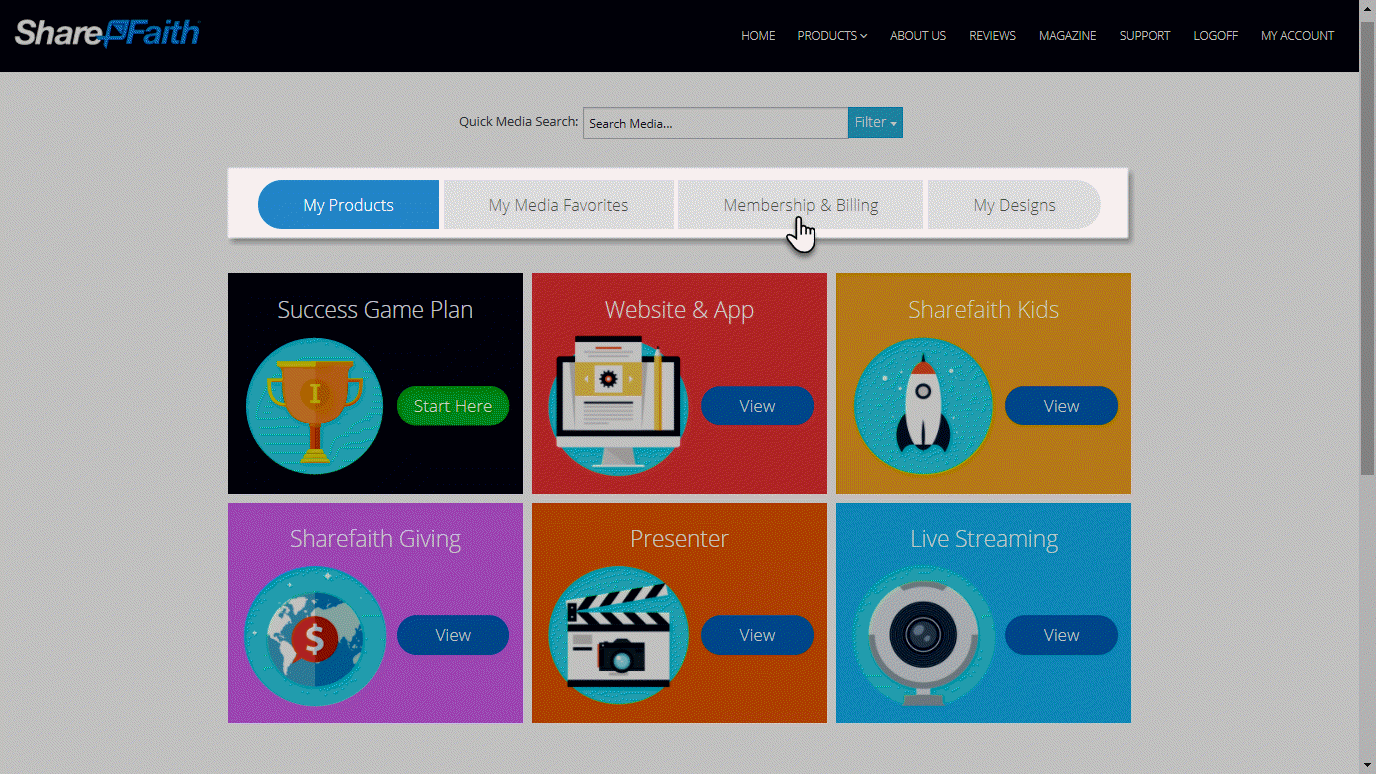
Task: Expand the PRODUCTS menu
Action: 832,36
